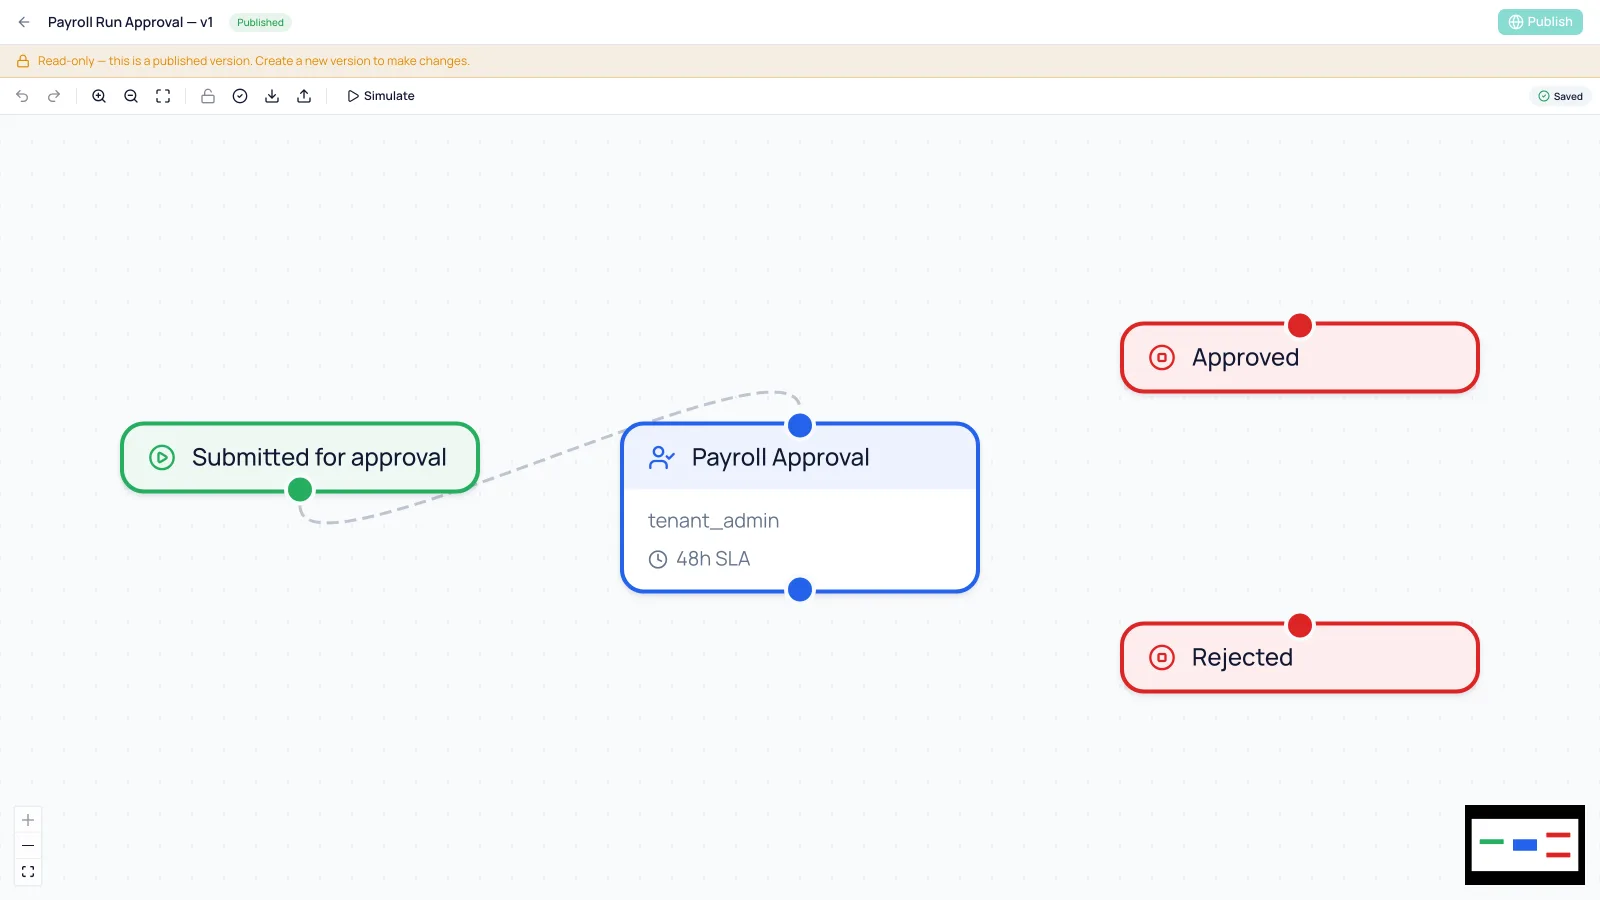The height and width of the screenshot is (900, 1600).
Task: Download the workflow via download icon
Action: pos(272,96)
